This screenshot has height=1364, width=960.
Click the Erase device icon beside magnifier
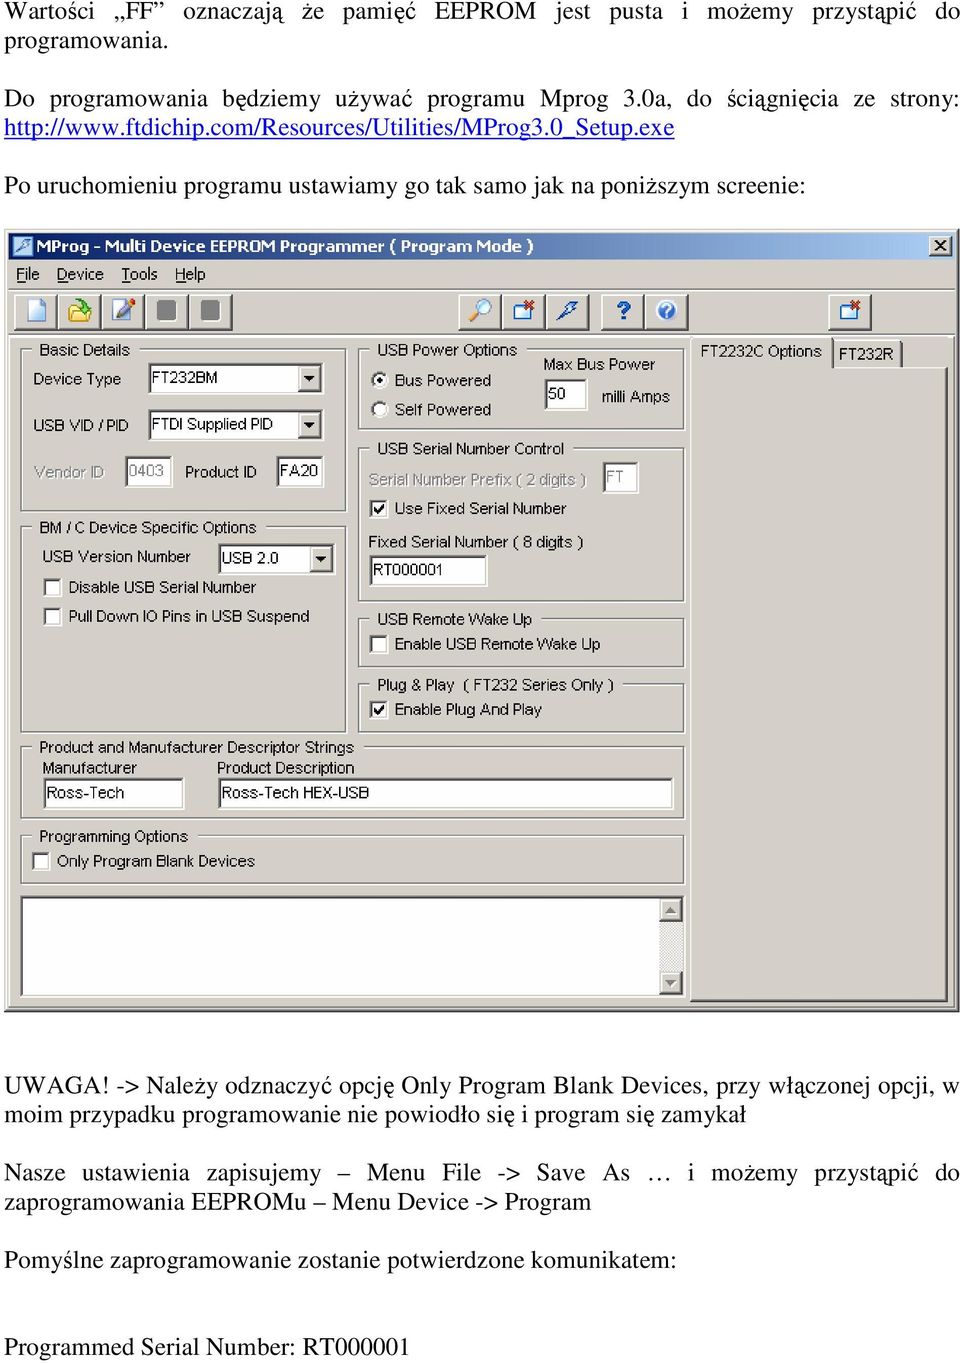pos(523,311)
